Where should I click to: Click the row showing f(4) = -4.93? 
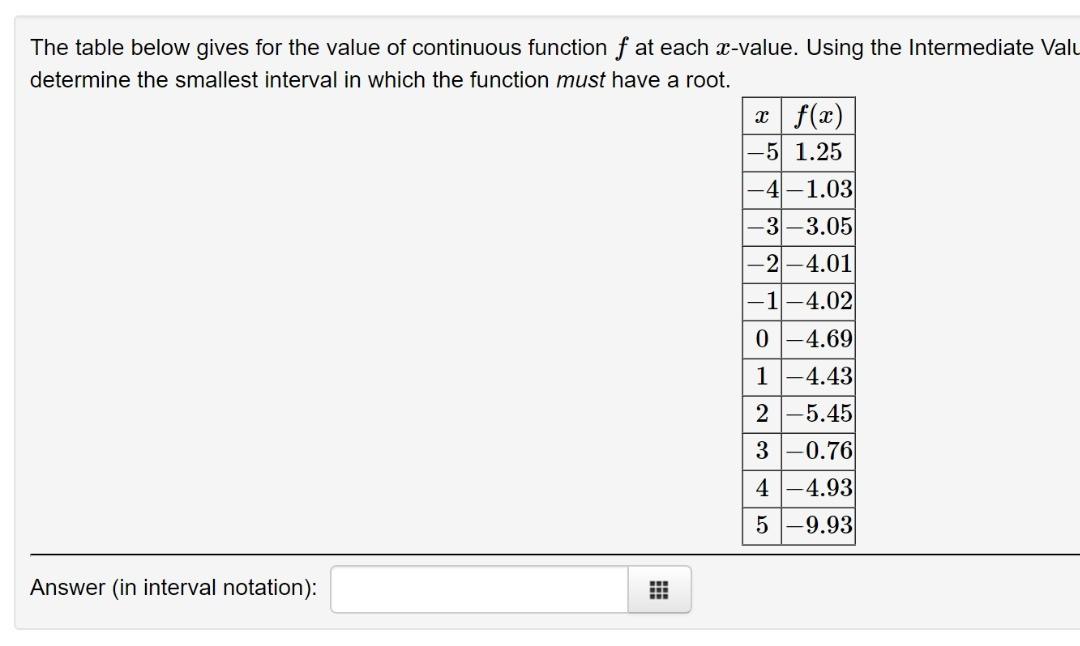click(800, 487)
